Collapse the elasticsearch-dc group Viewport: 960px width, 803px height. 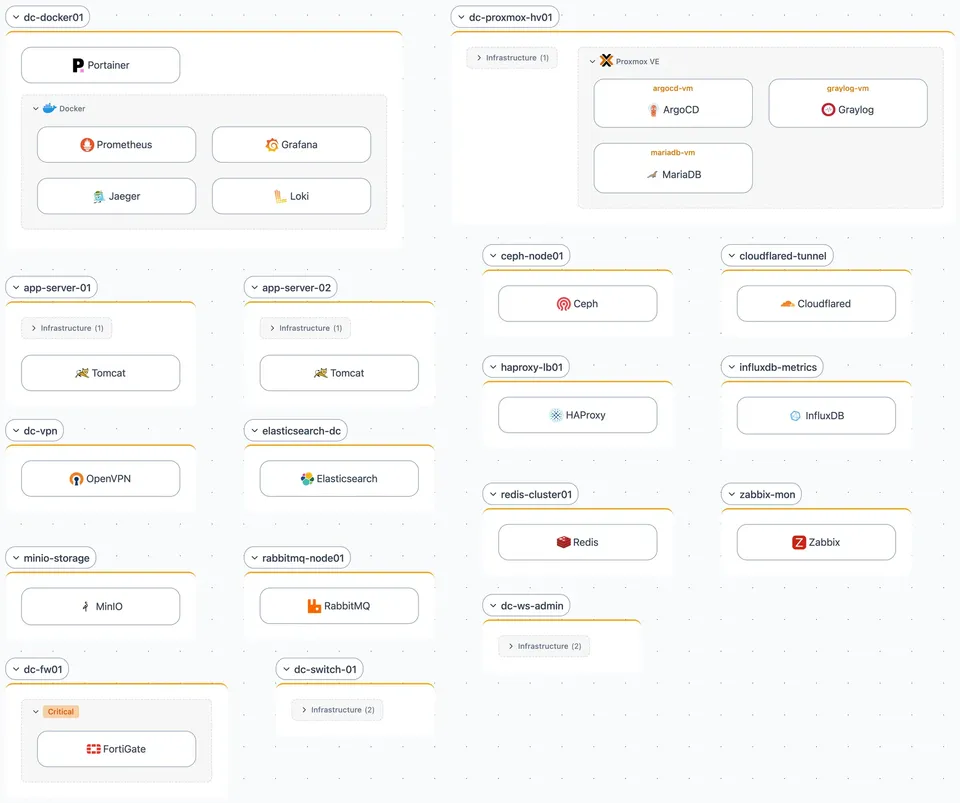pos(255,431)
